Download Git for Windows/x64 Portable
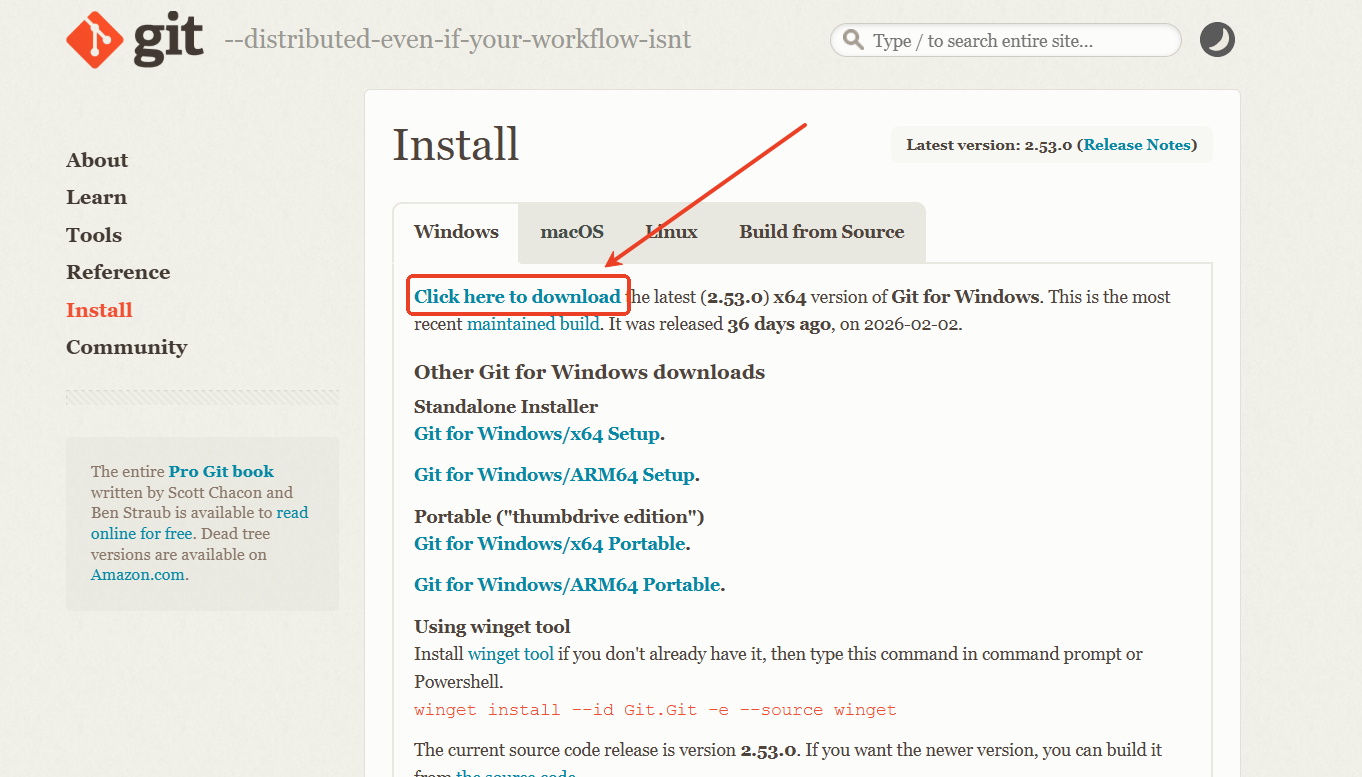 click(550, 544)
